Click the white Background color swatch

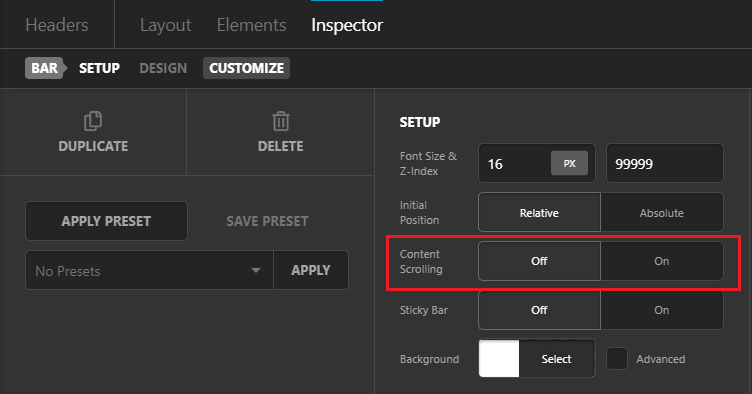point(499,359)
